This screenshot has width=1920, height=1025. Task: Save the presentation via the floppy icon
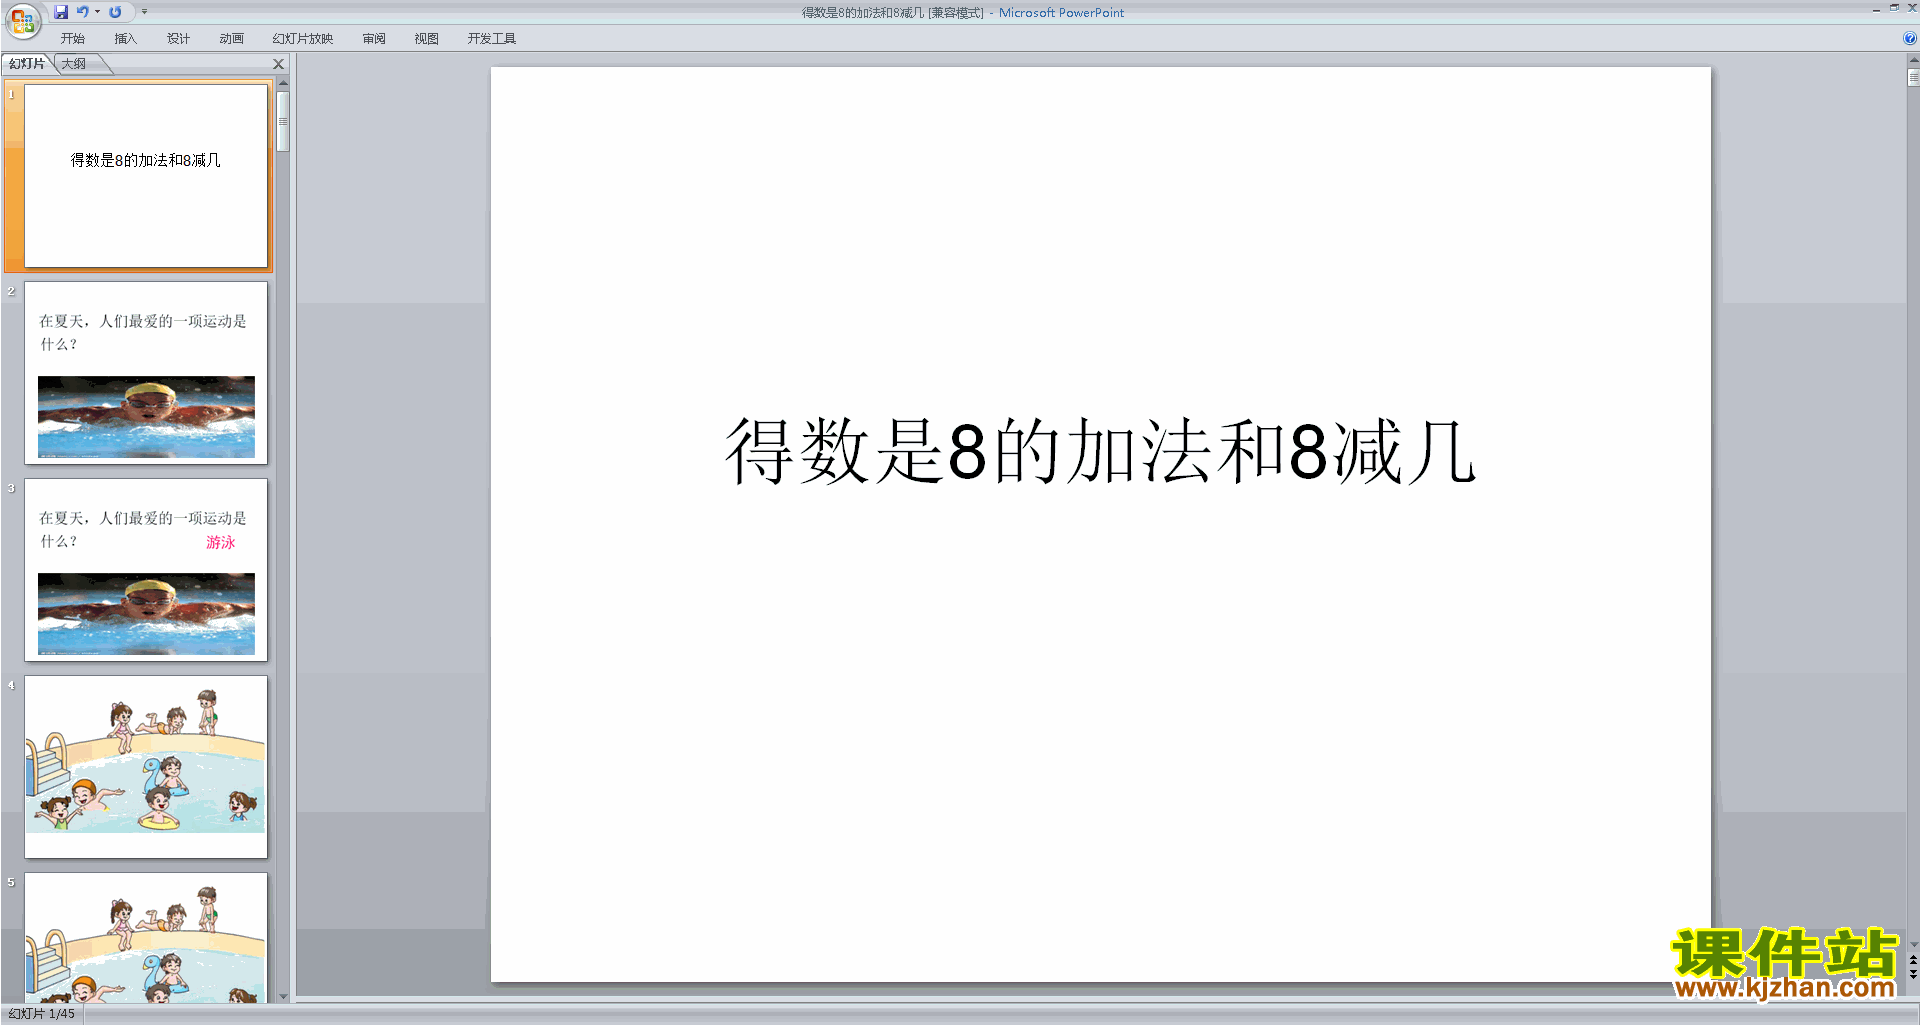click(61, 12)
